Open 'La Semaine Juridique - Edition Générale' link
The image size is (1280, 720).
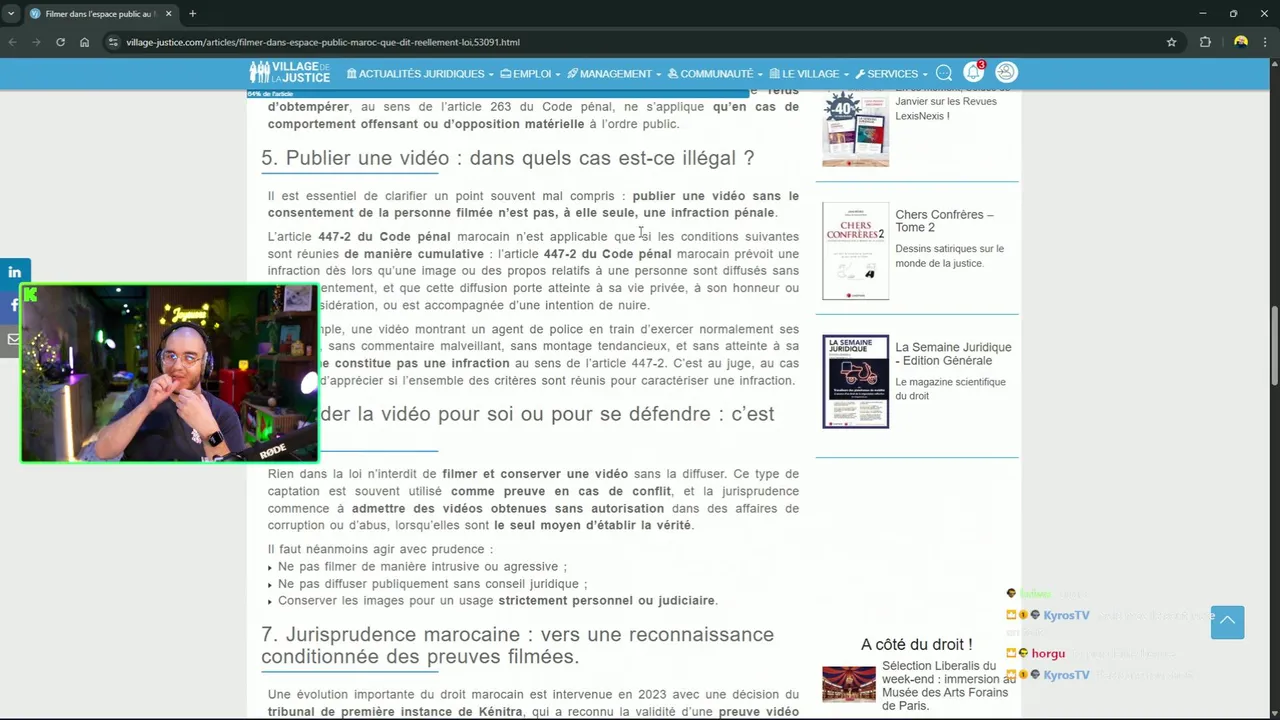click(x=953, y=354)
